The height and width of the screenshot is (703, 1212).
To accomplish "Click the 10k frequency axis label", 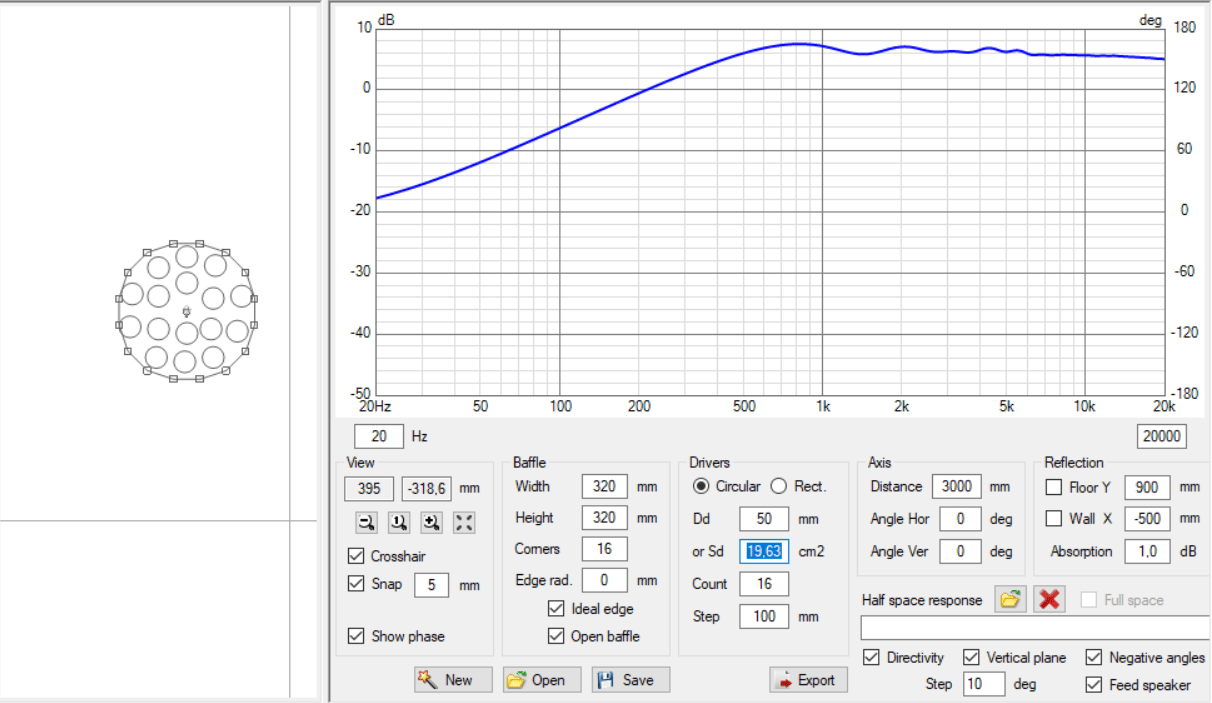I will click(1085, 406).
